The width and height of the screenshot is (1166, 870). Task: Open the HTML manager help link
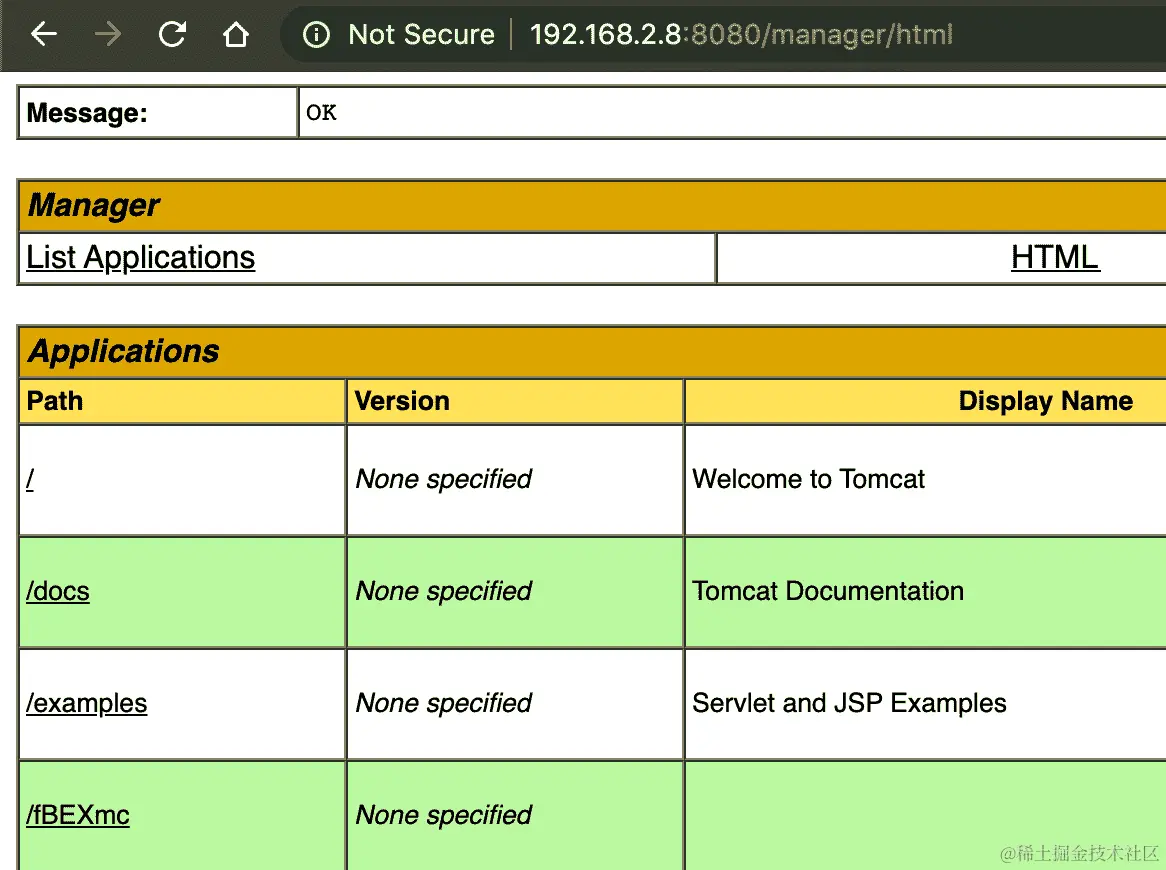click(x=1054, y=258)
